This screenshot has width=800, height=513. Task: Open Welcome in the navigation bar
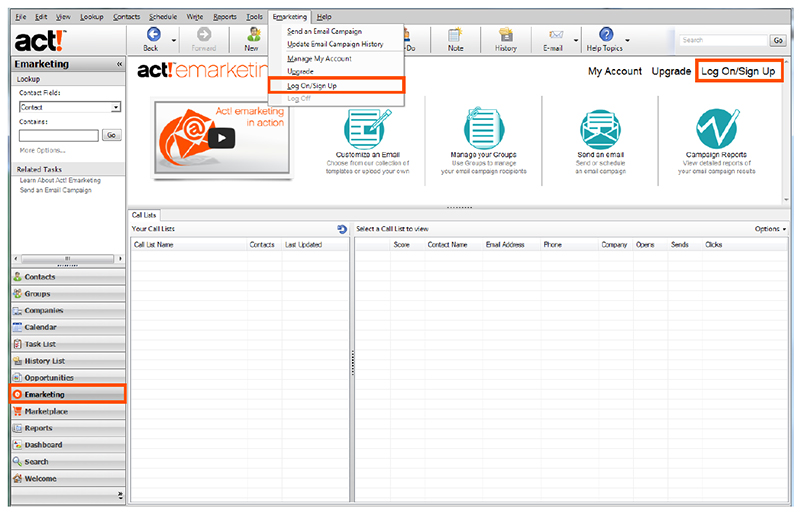(68, 479)
